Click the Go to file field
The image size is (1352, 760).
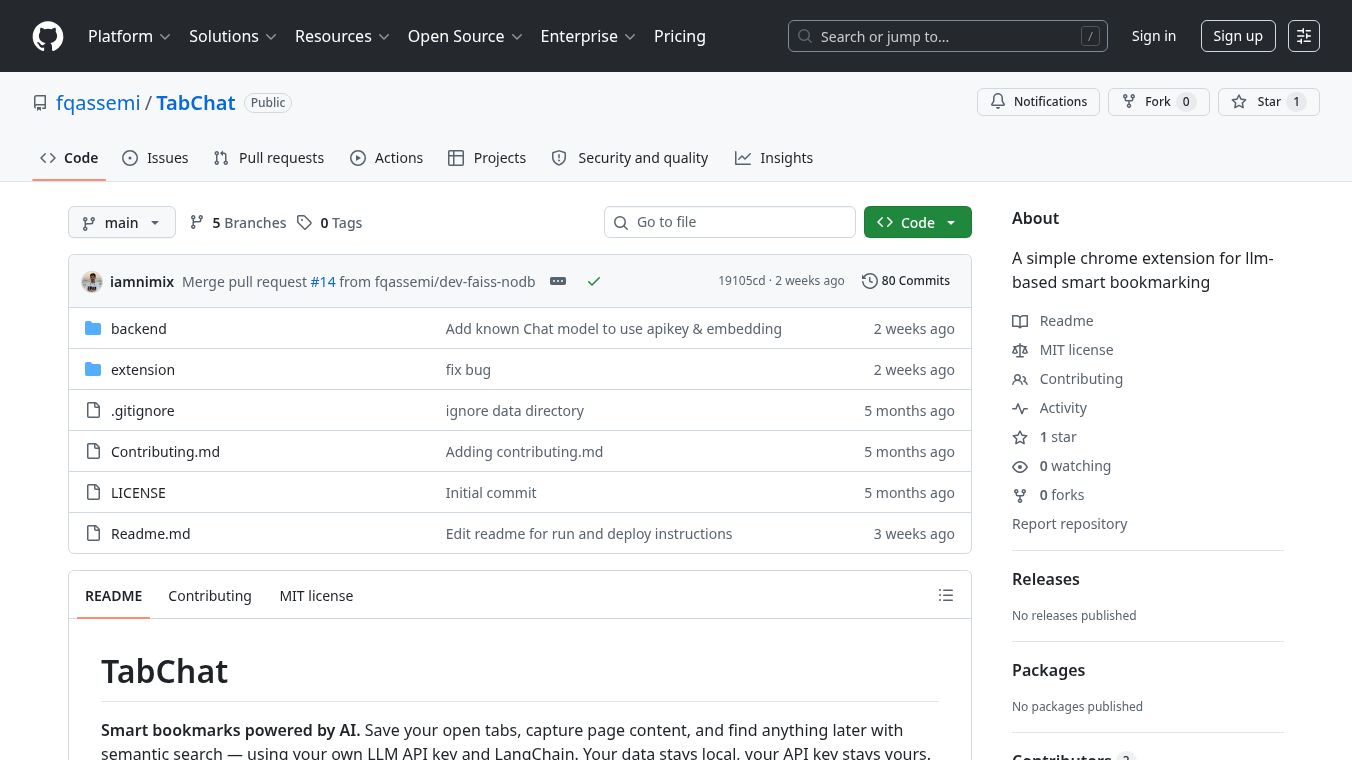[x=730, y=222]
